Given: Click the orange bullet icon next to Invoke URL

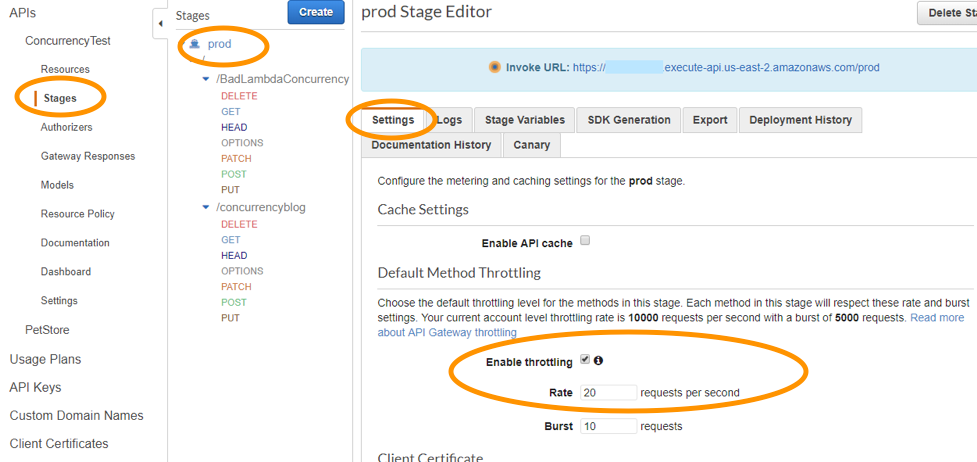Looking at the screenshot, I should [x=495, y=67].
